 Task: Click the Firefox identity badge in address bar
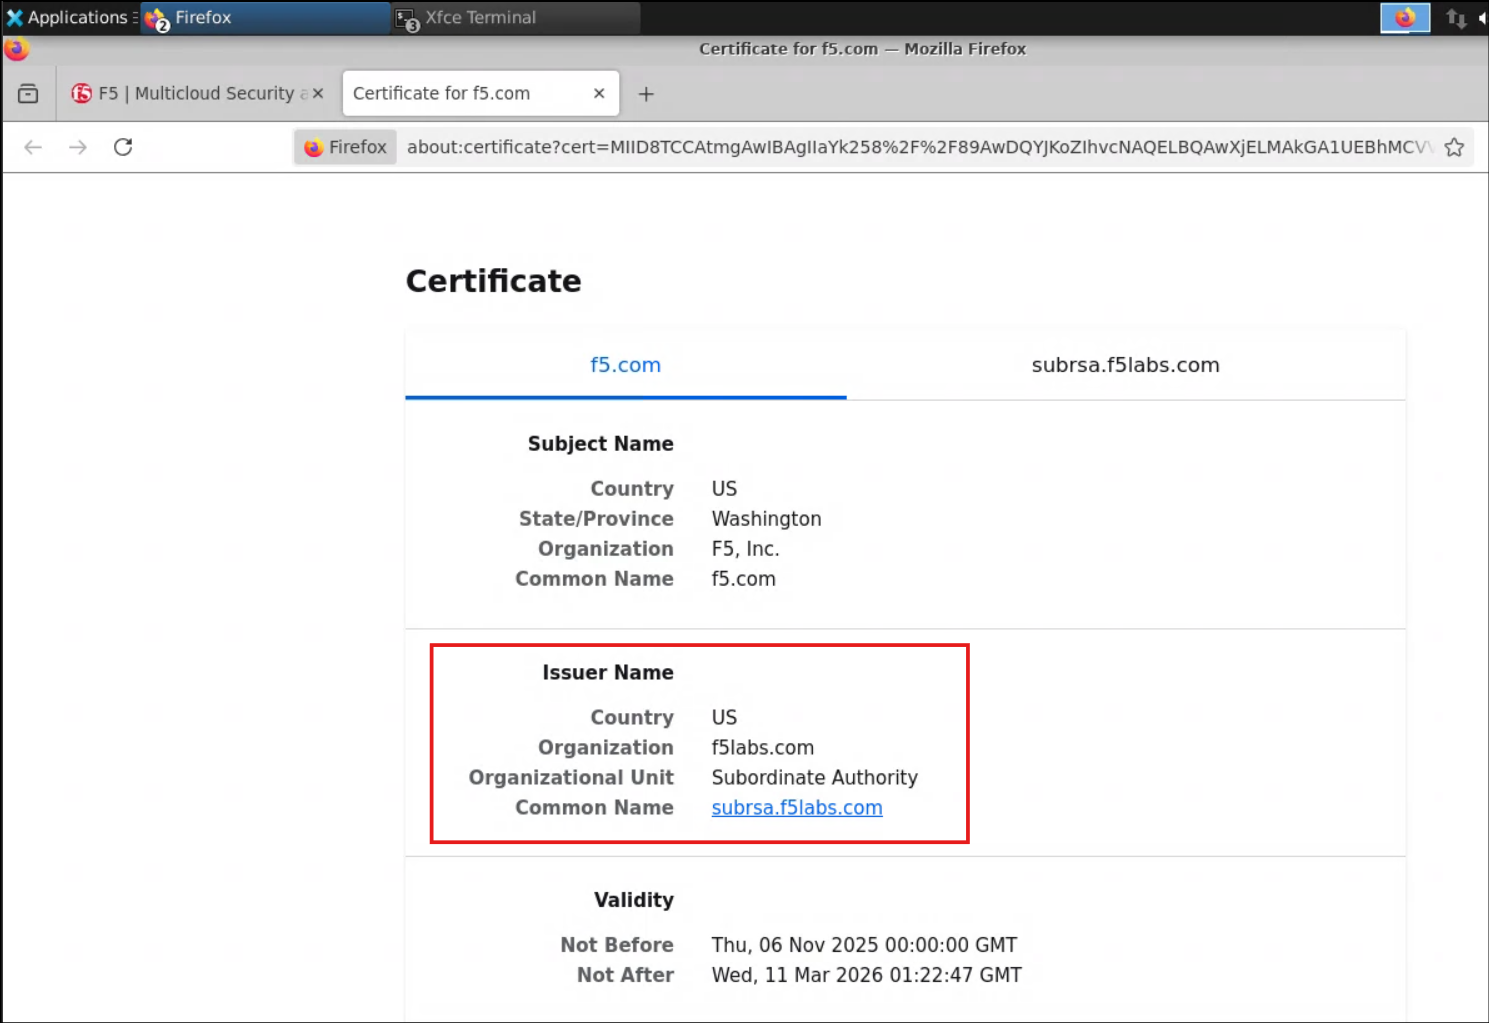click(x=345, y=147)
